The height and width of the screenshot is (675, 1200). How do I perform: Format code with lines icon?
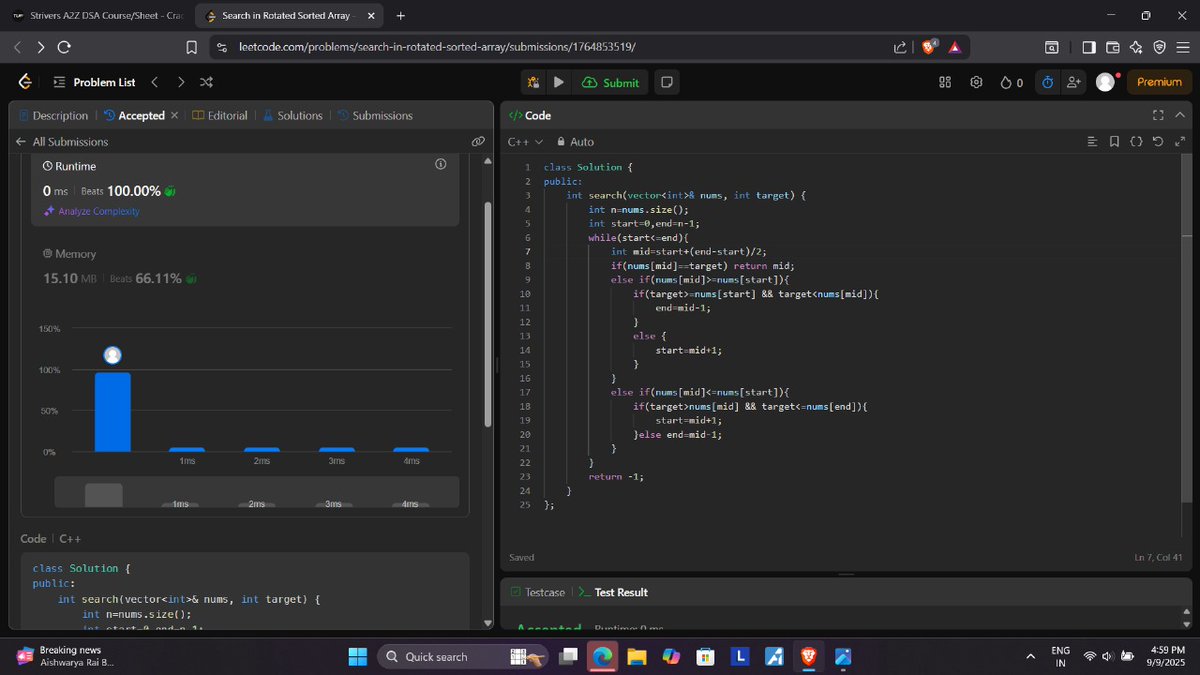coord(1092,142)
